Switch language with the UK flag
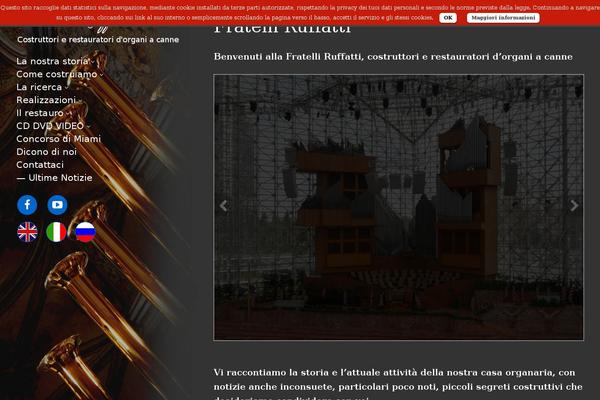Viewport: 600px width, 400px height. [27, 232]
